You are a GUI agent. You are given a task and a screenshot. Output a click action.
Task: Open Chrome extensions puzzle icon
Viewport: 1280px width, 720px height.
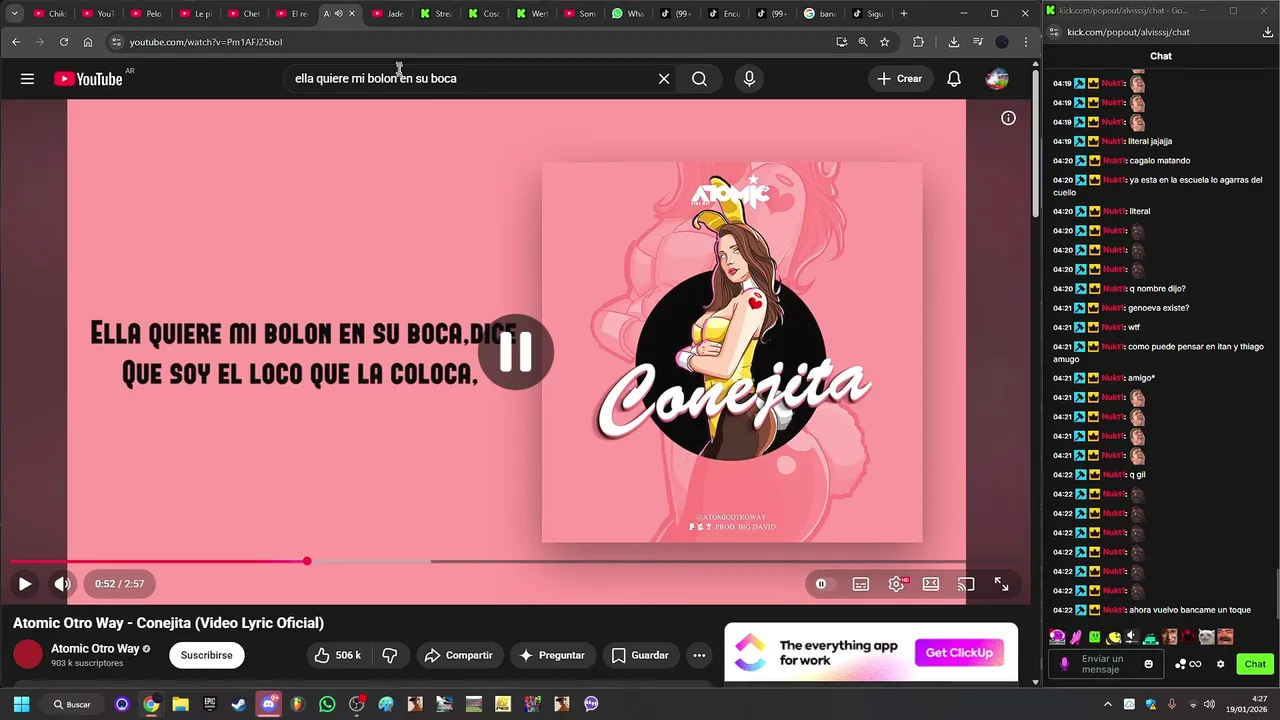tap(918, 42)
